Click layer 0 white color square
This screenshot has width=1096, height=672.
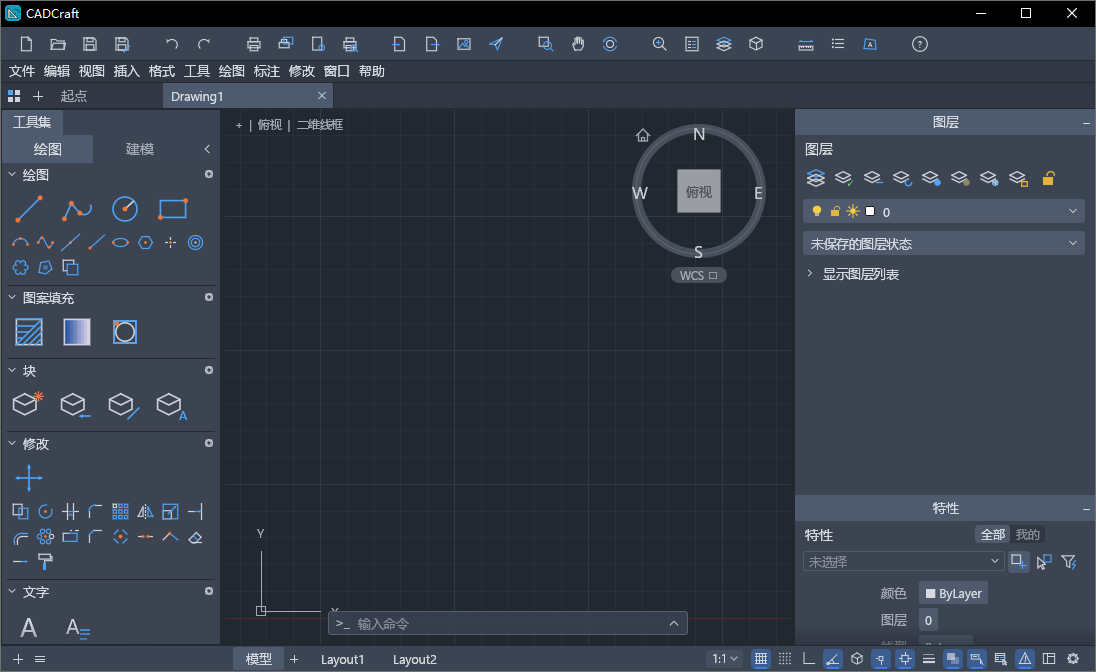point(870,210)
